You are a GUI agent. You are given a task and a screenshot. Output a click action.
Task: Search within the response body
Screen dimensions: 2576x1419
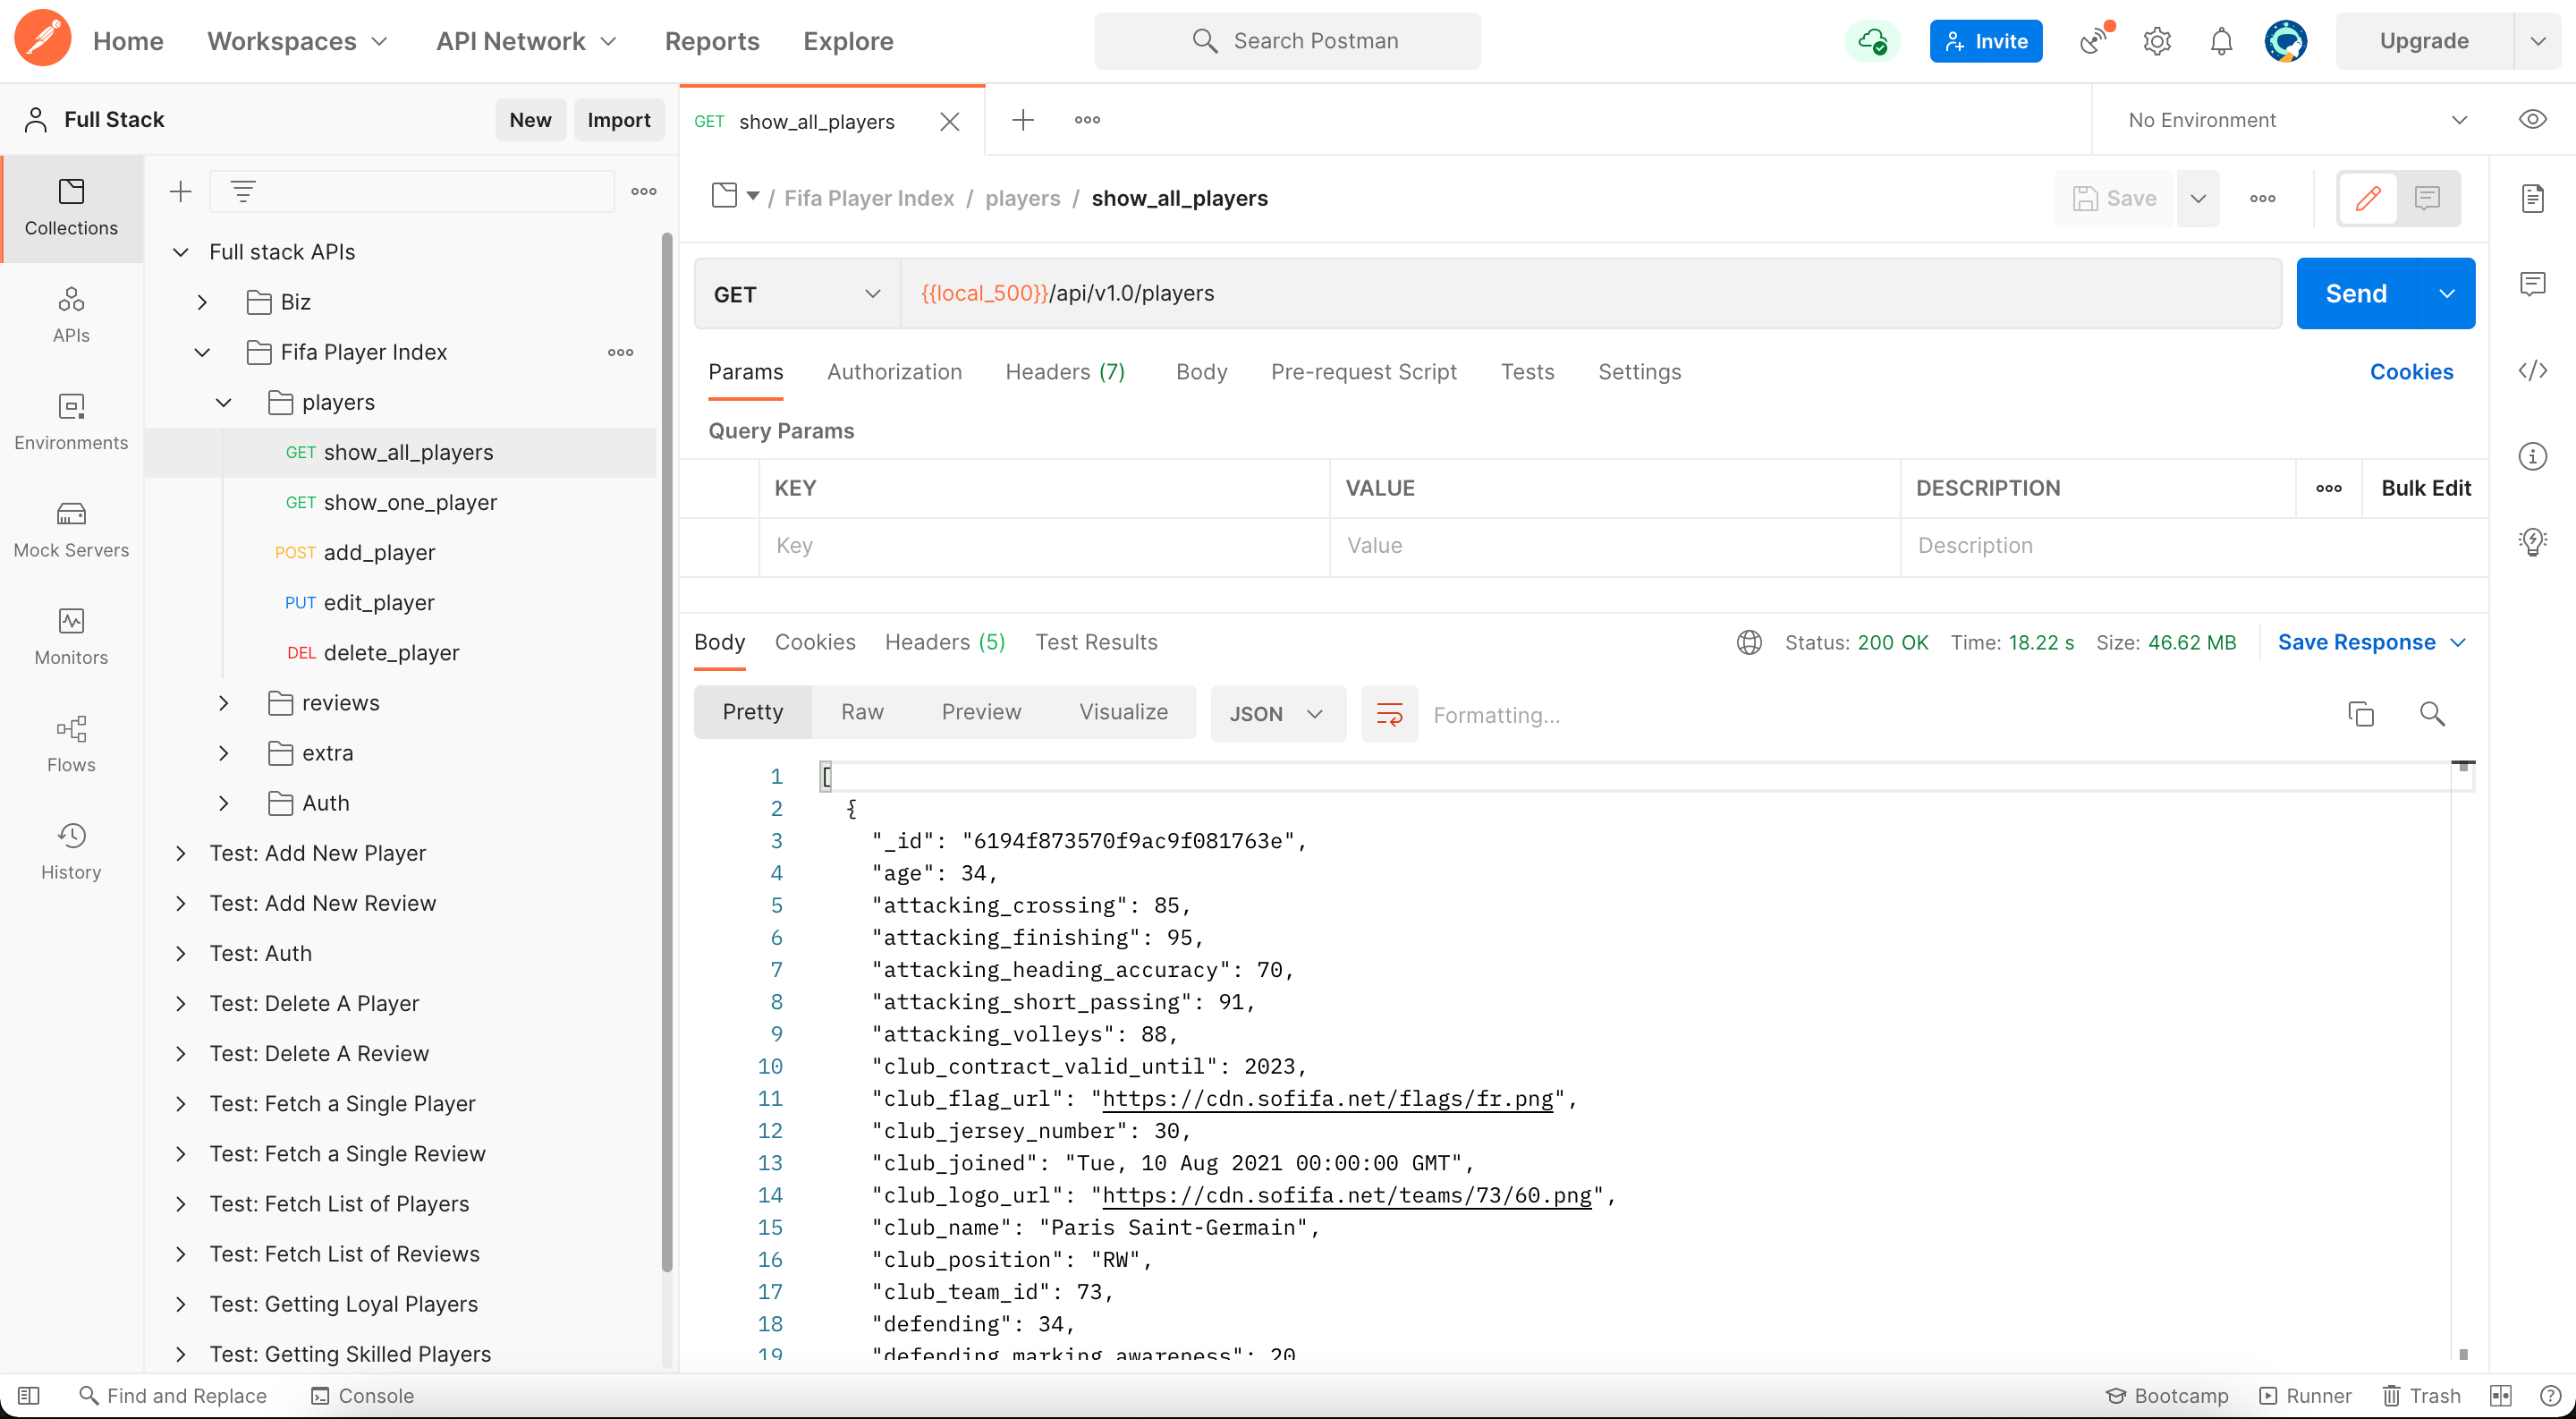(2432, 714)
